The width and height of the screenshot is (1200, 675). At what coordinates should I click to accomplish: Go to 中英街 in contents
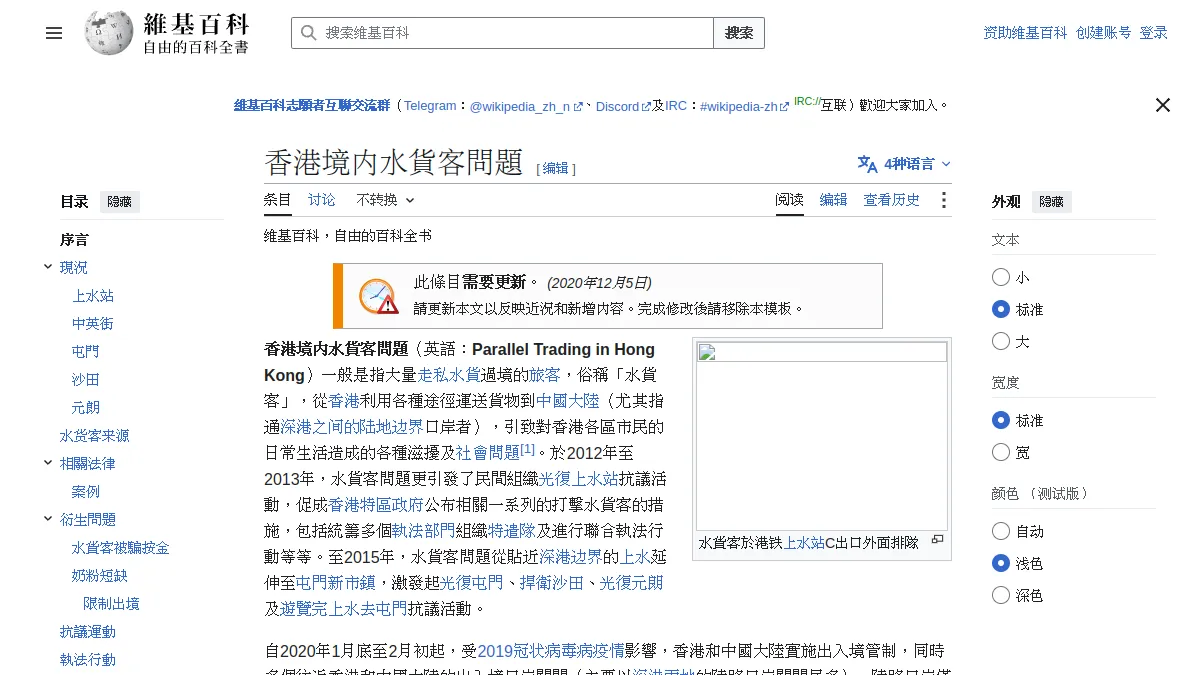tap(93, 324)
